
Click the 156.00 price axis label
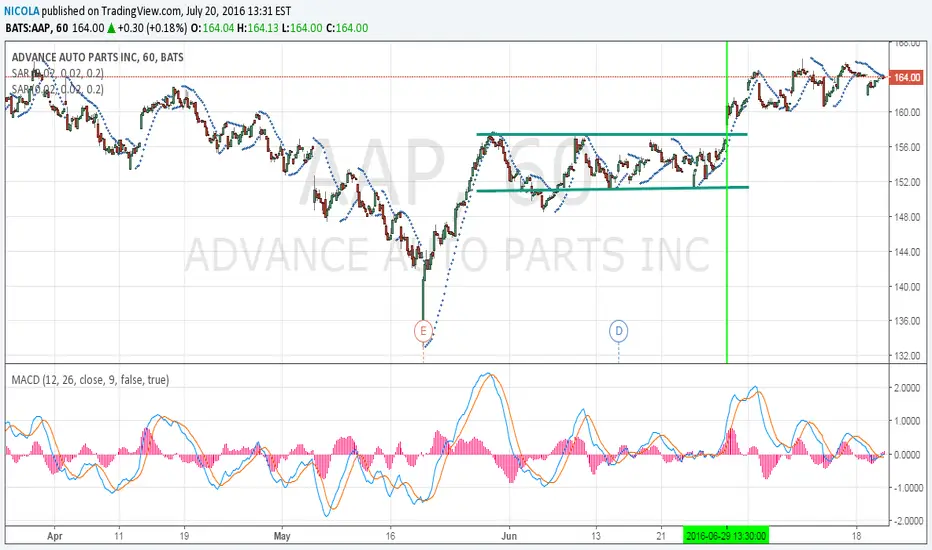[907, 147]
